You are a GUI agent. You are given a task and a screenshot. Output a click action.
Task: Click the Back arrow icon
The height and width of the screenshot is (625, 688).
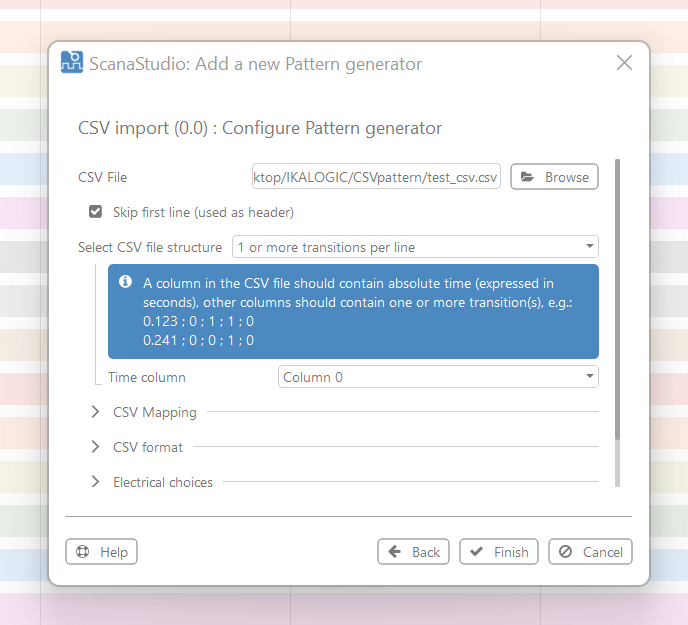[395, 552]
